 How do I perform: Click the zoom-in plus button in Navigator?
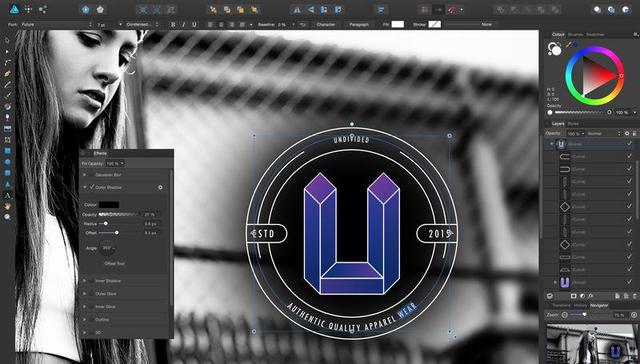(634, 315)
